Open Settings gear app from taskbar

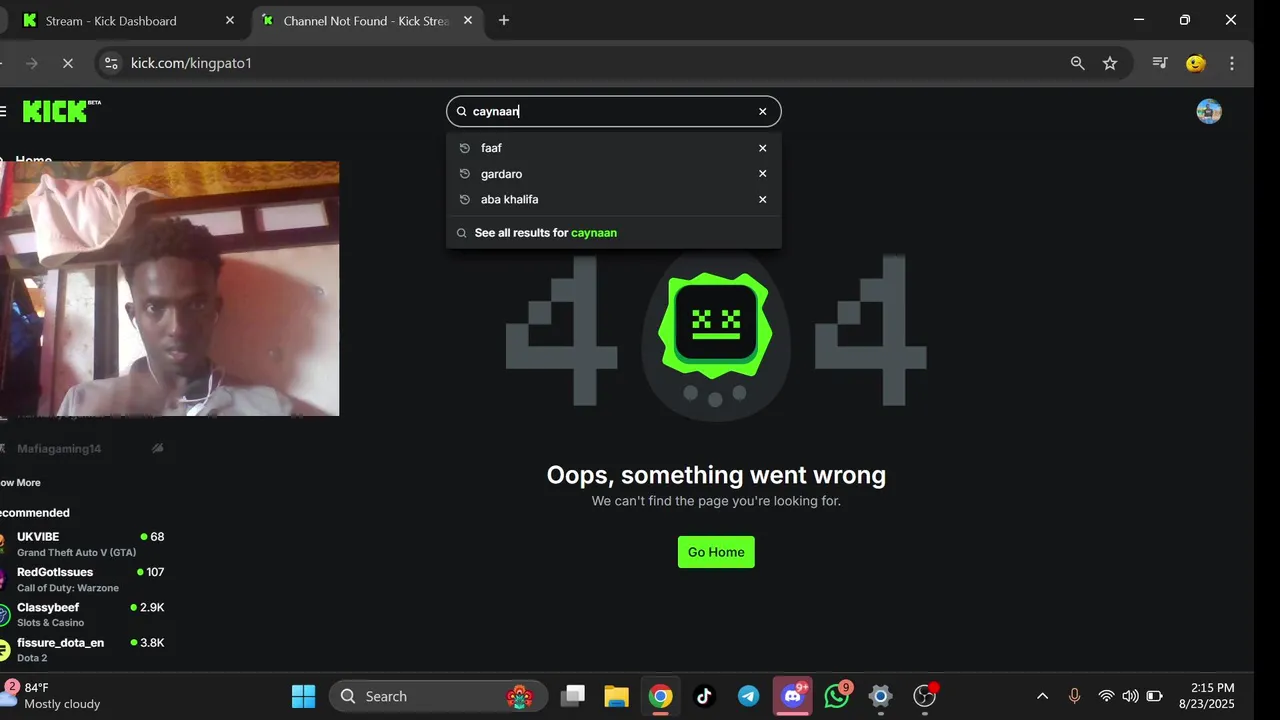click(x=880, y=696)
